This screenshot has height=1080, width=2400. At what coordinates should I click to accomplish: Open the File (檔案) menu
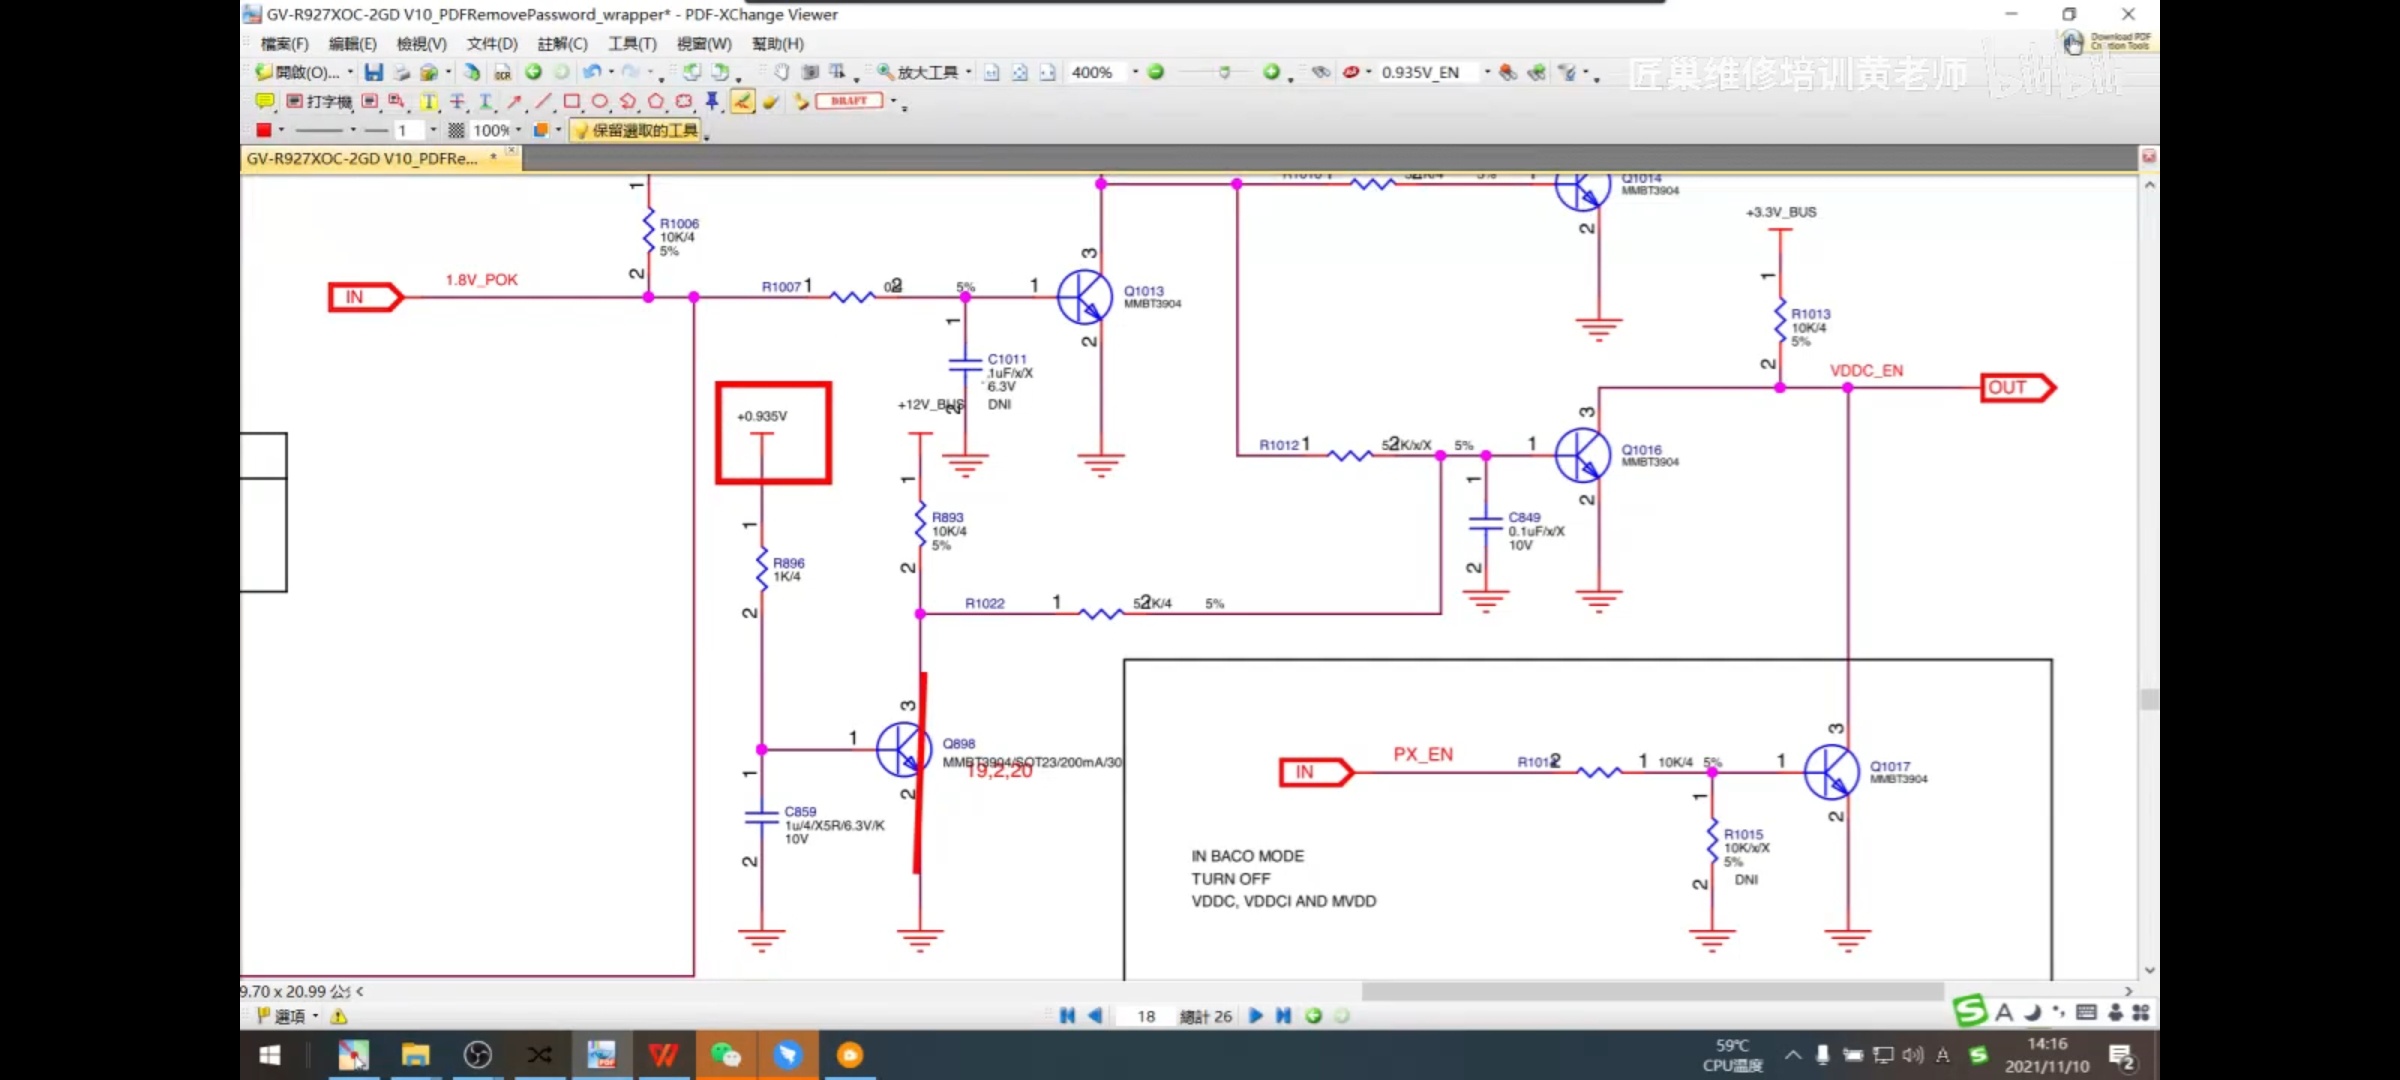point(284,43)
